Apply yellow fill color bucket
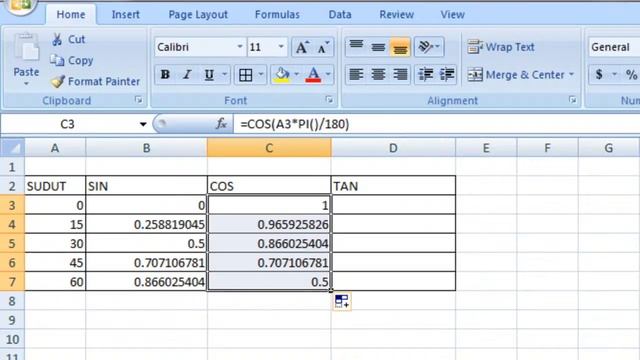This screenshot has height=360, width=640. click(282, 75)
